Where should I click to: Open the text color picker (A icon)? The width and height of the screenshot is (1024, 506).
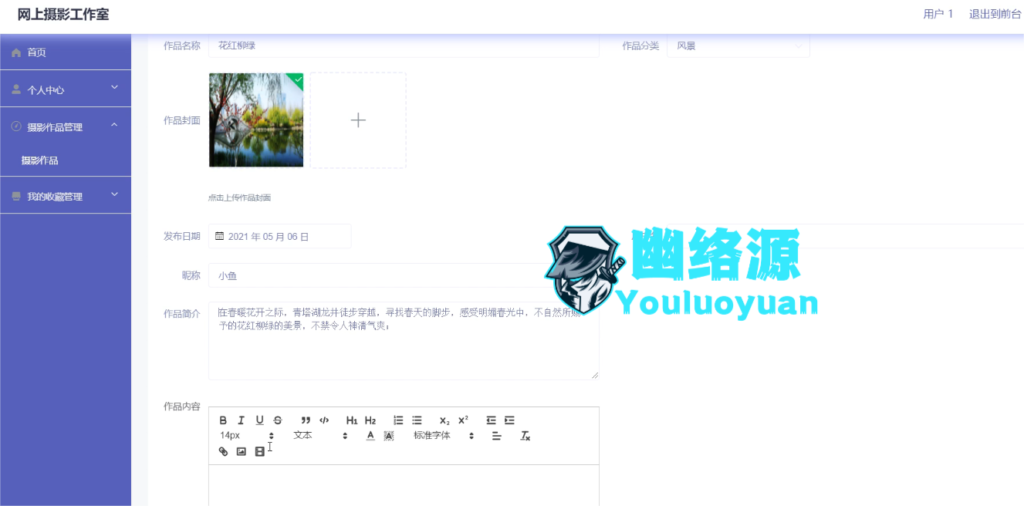pyautogui.click(x=370, y=435)
